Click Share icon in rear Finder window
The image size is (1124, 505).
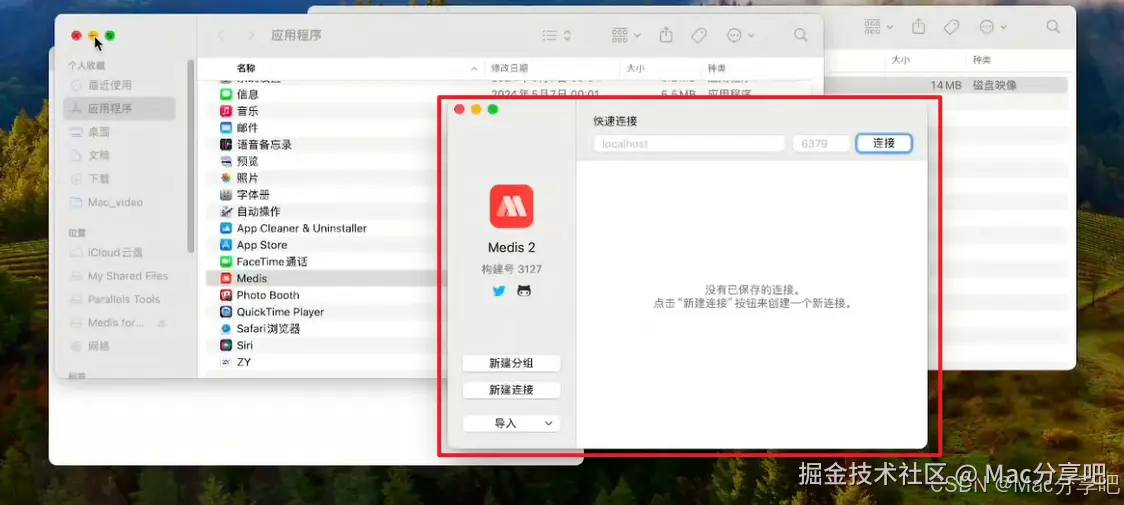coord(918,27)
